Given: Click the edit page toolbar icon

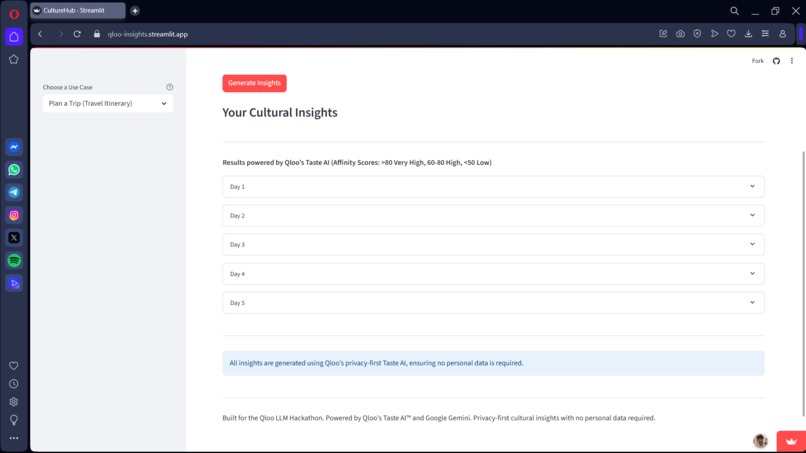Looking at the screenshot, I should point(663,34).
